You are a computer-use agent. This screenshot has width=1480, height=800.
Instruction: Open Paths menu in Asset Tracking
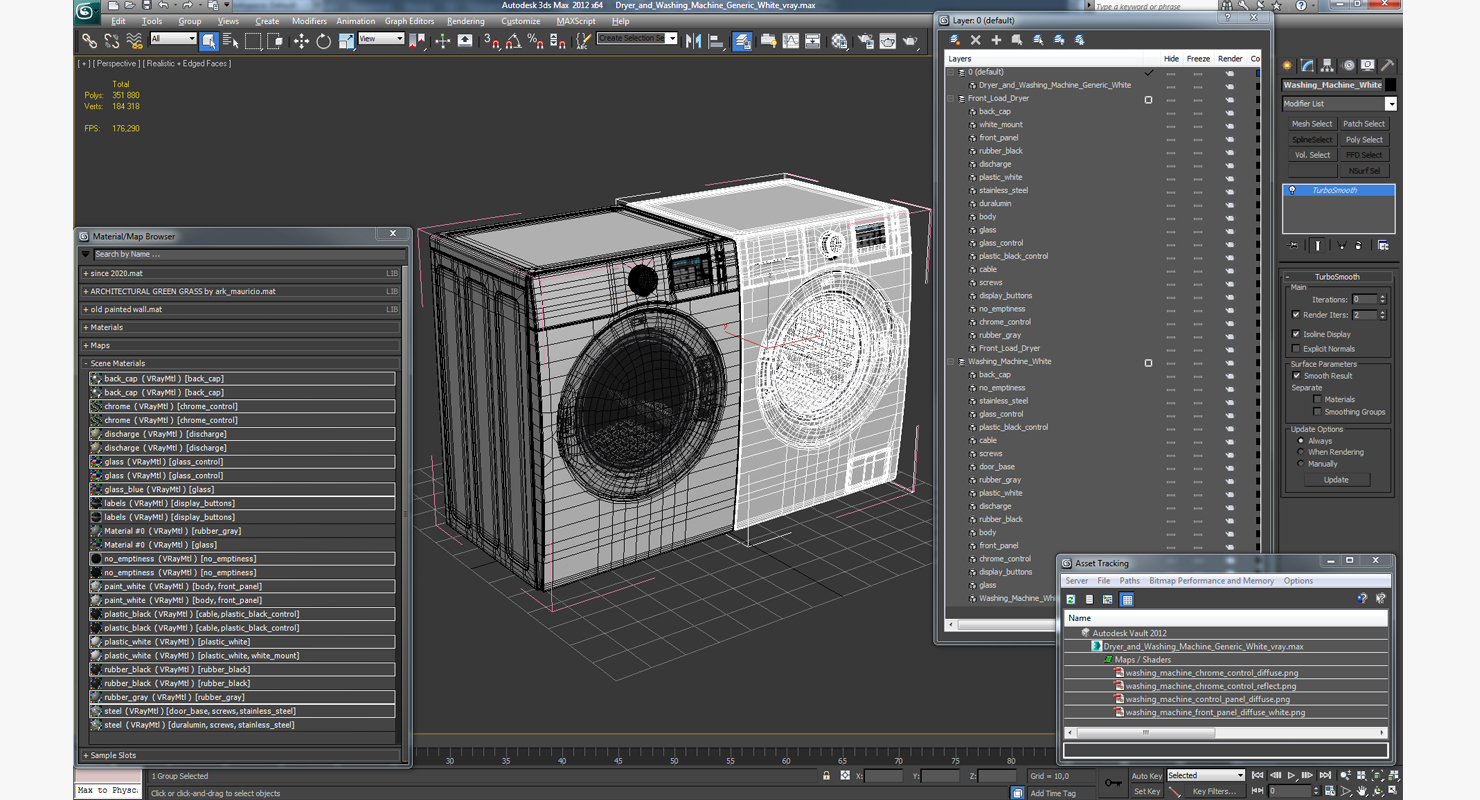click(x=1129, y=581)
